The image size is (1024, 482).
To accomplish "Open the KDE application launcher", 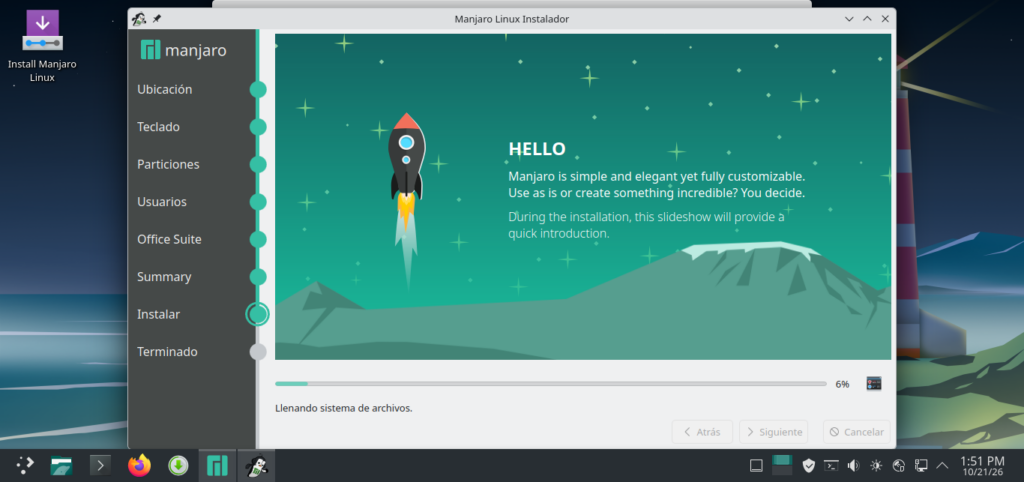I will [x=25, y=465].
